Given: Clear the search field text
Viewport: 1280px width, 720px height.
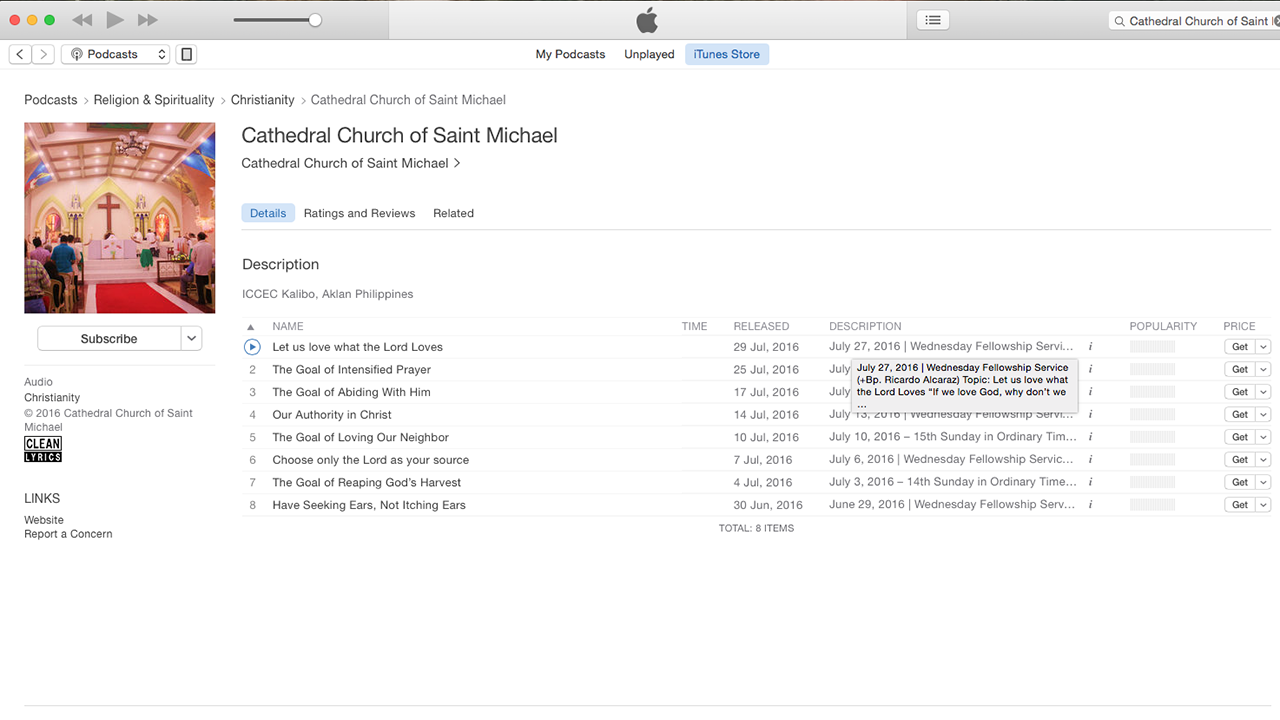Looking at the screenshot, I should pyautogui.click(x=1276, y=21).
